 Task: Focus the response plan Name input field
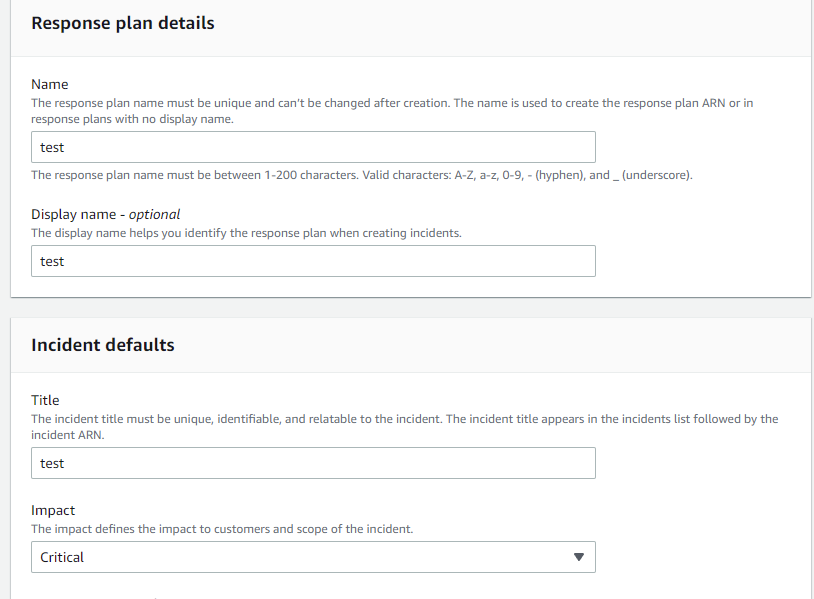[313, 147]
